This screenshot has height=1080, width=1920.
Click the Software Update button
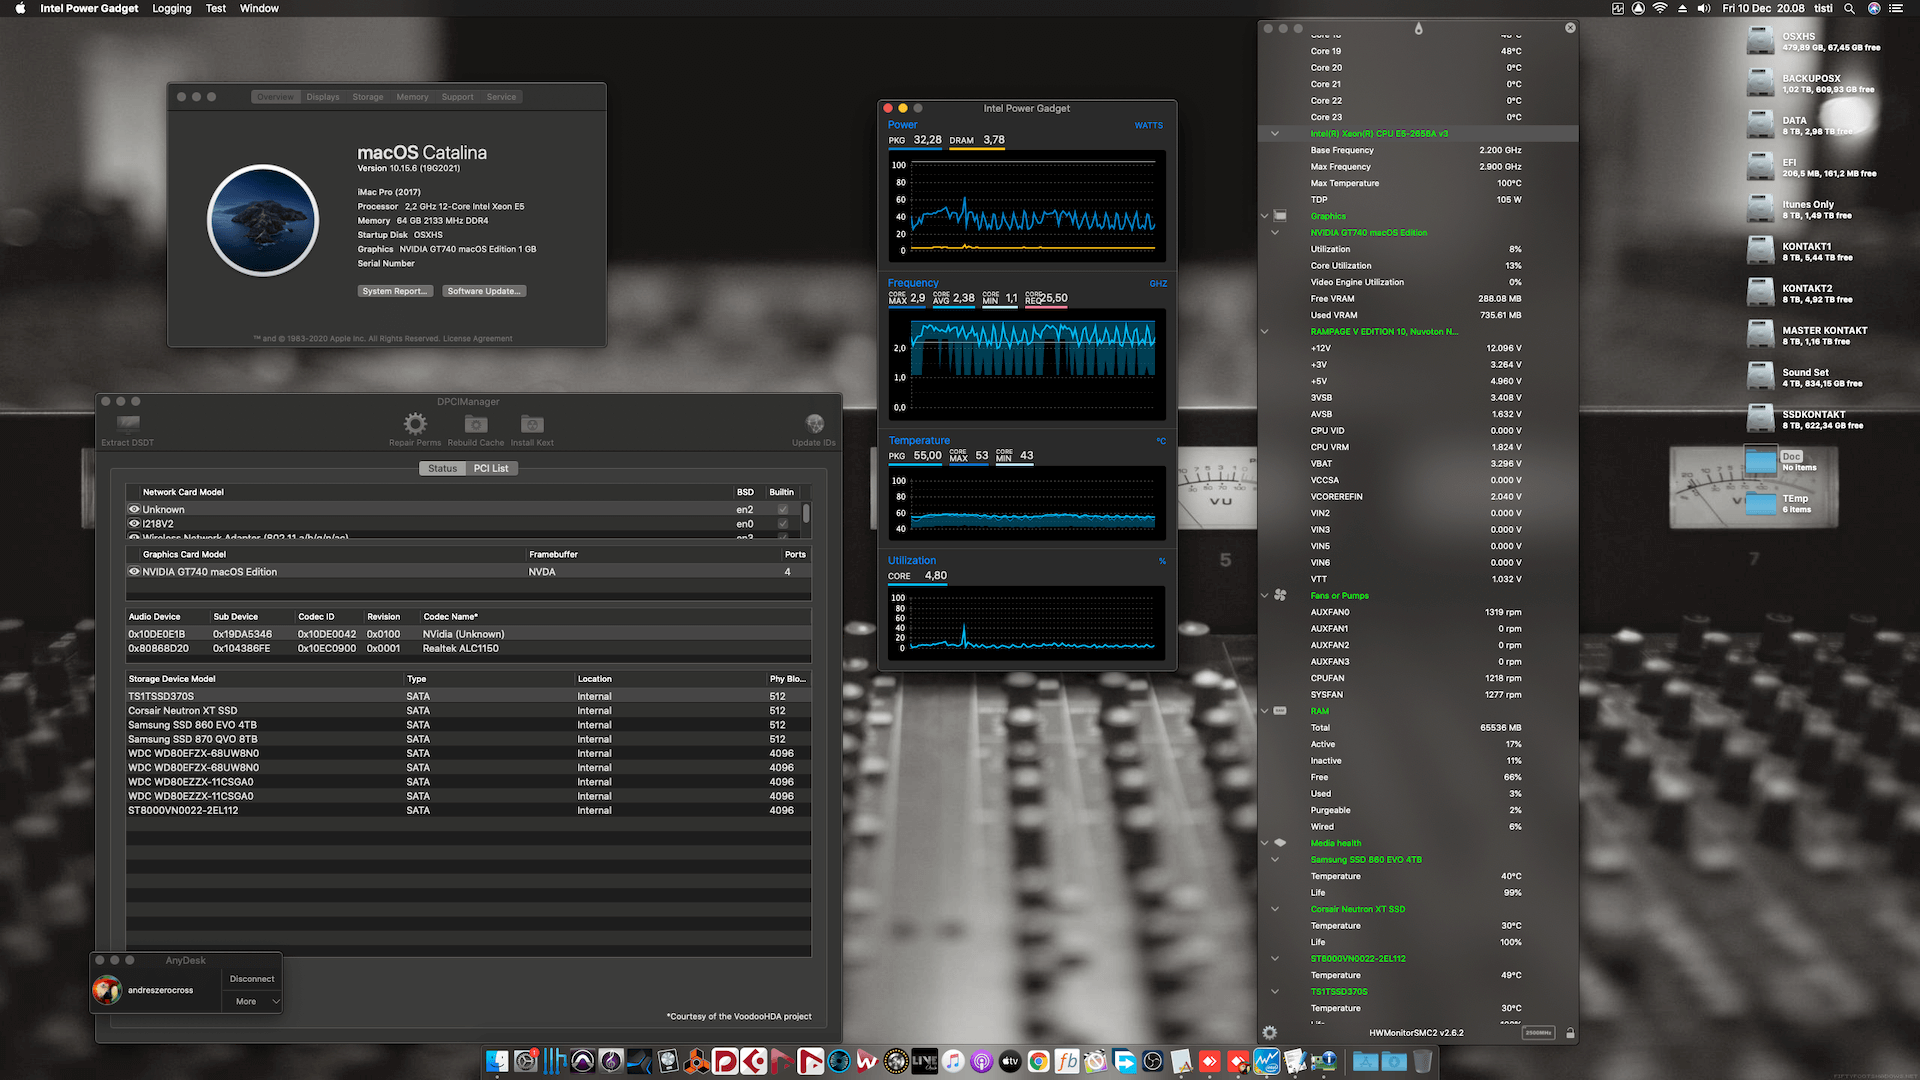coord(484,291)
